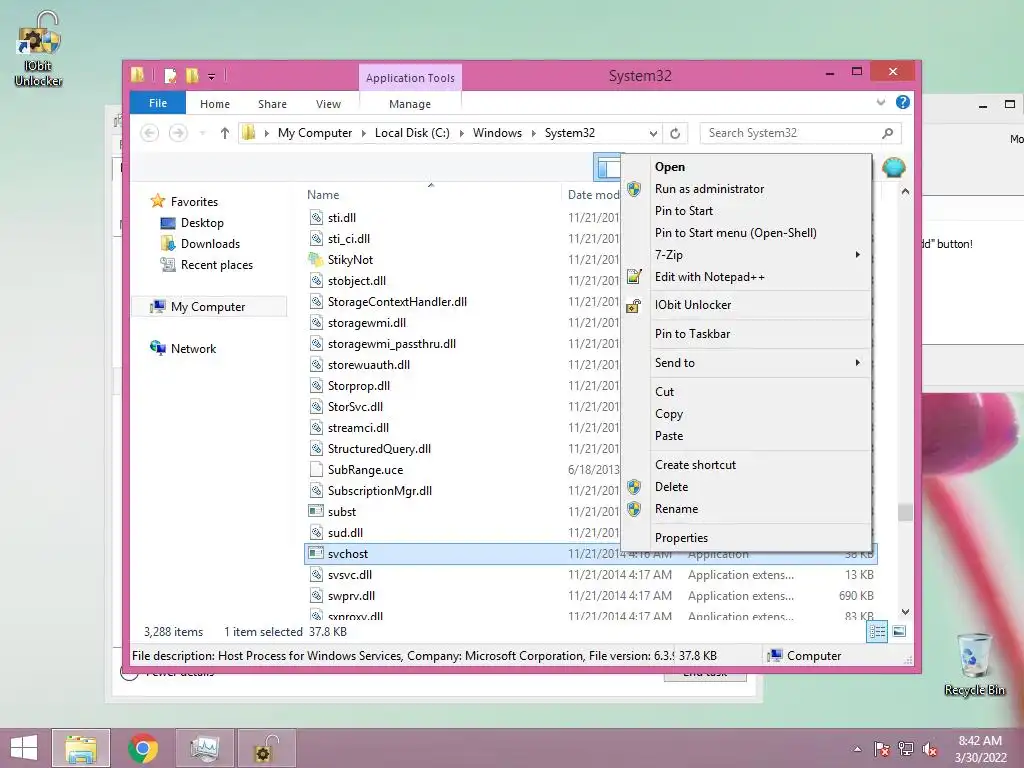Image resolution: width=1024 pixels, height=768 pixels.
Task: Open the IObit Unlocker desktop shortcut
Action: 39,50
